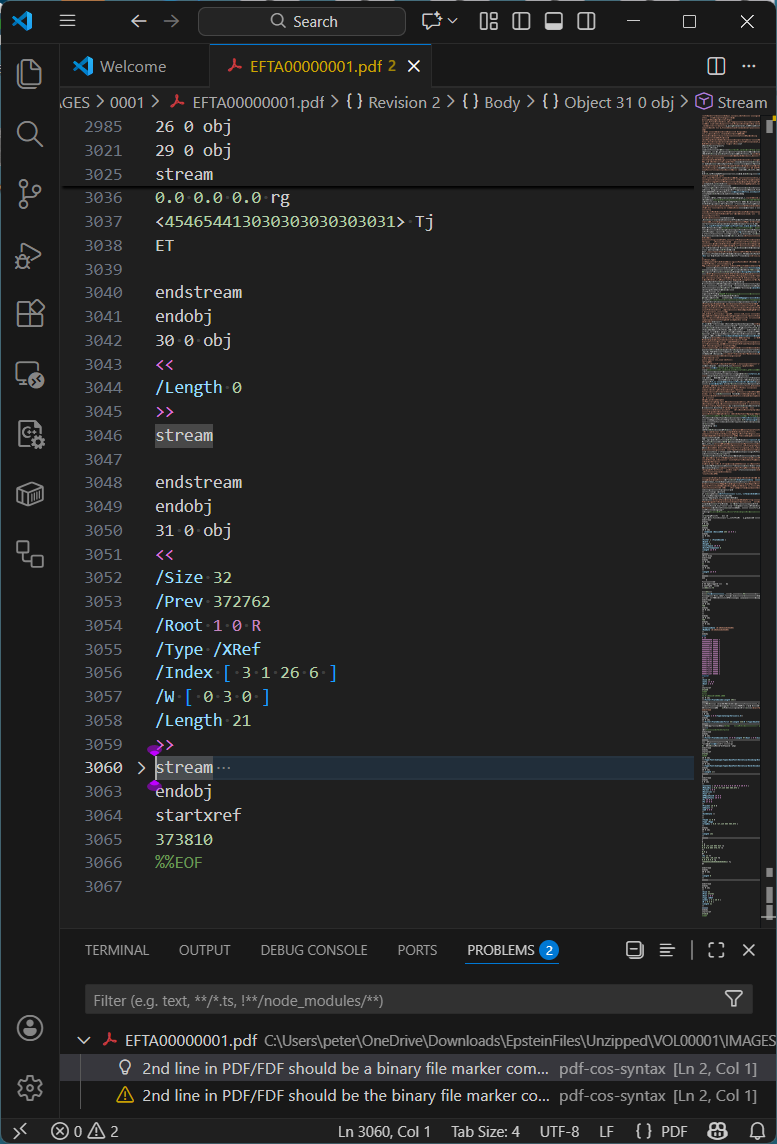Expand the folded stream at line 3060
Image resolution: width=777 pixels, height=1144 pixels.
[x=142, y=768]
